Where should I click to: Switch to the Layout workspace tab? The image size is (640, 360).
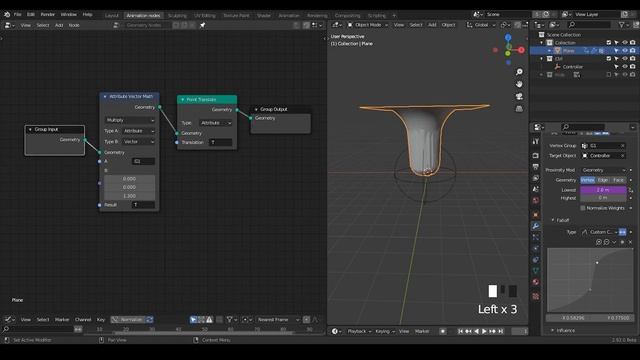point(111,16)
